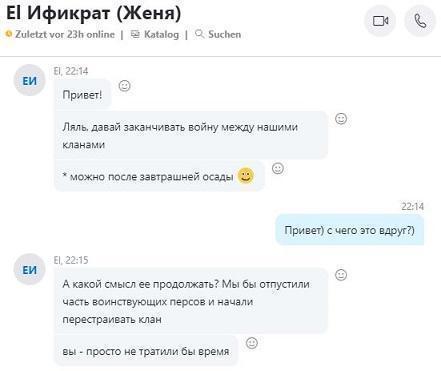Select the 'Zuletzt vor 23h online' status text
The width and height of the screenshot is (441, 371).
click(65, 34)
